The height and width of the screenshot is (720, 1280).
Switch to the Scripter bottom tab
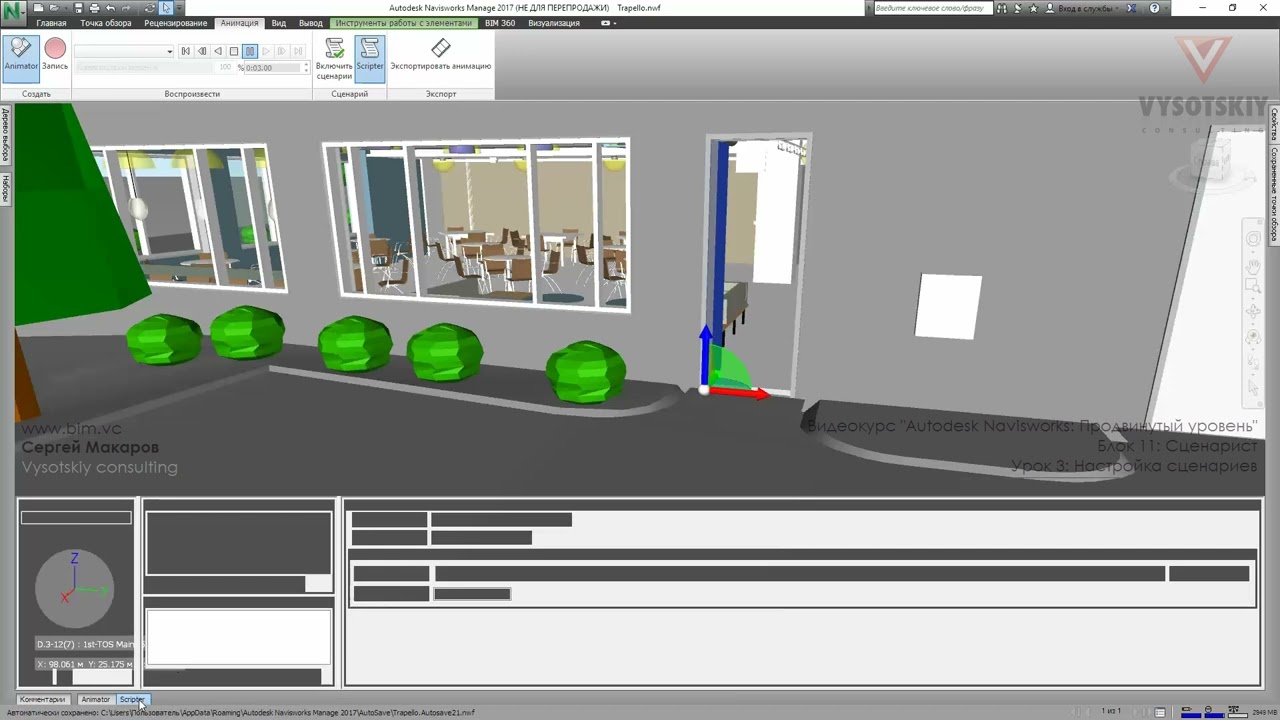tap(132, 700)
